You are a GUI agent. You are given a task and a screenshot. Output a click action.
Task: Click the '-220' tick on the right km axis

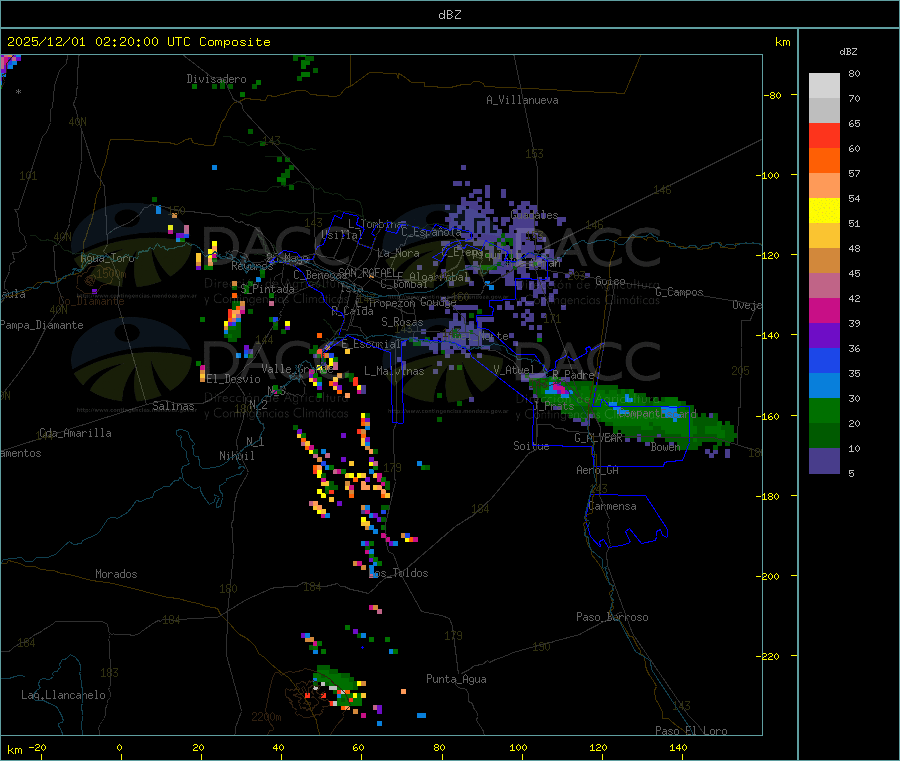click(771, 657)
